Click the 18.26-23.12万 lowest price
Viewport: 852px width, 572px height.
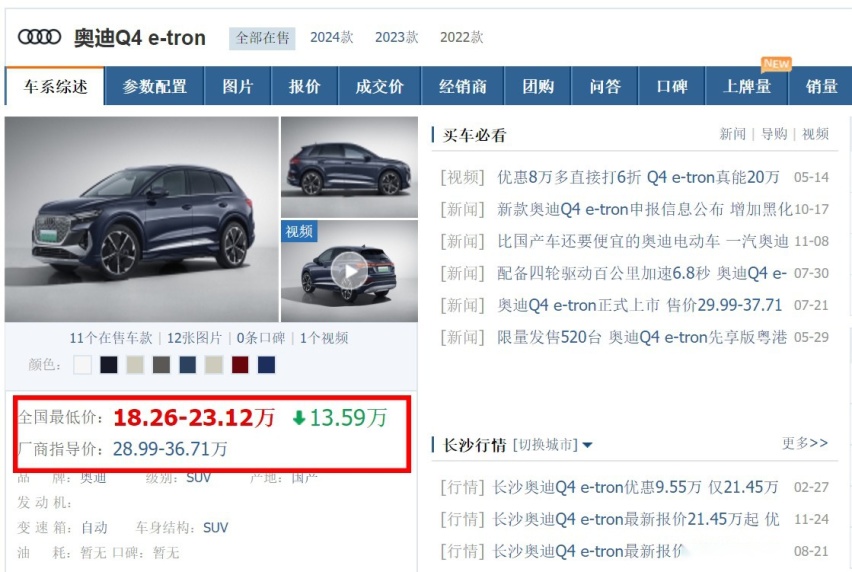[194, 418]
